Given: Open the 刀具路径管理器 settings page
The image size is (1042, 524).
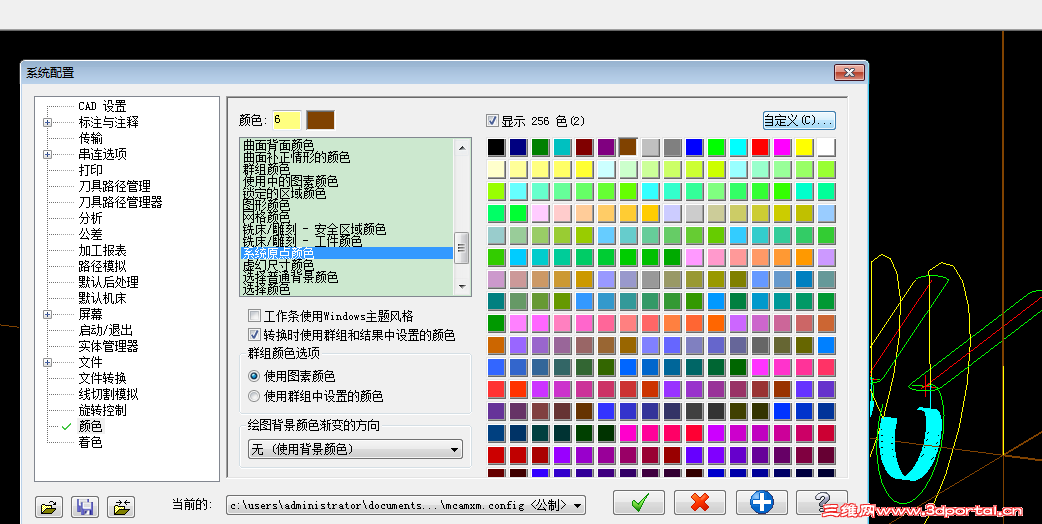Looking at the screenshot, I should point(120,202).
